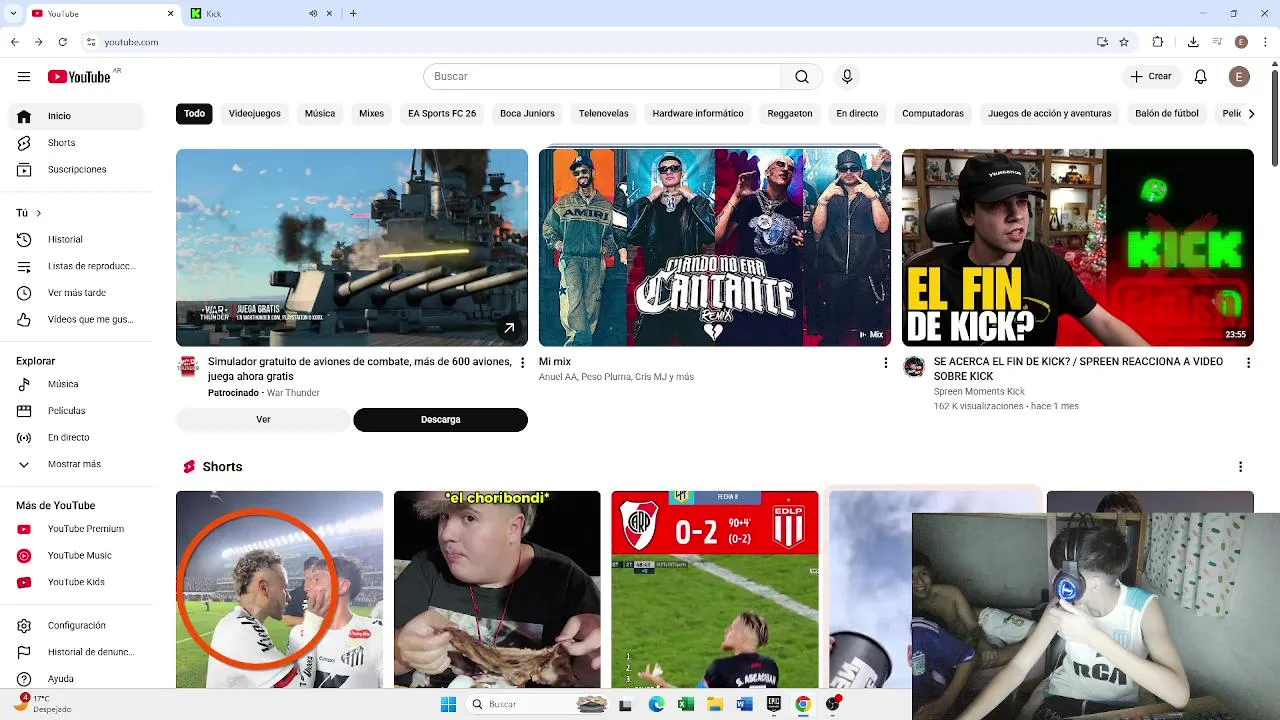Open the 0-2 football score Short

coord(715,589)
